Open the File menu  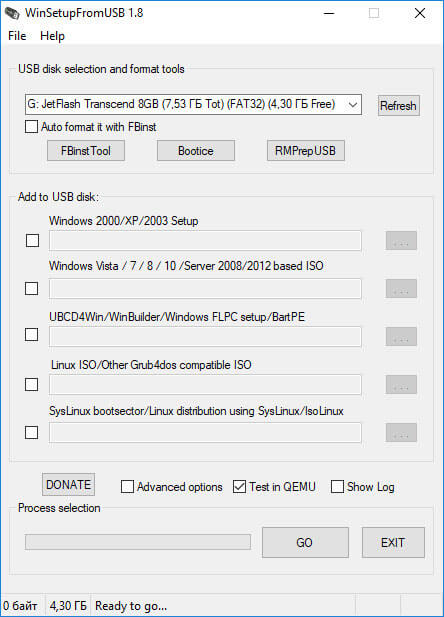point(17,36)
